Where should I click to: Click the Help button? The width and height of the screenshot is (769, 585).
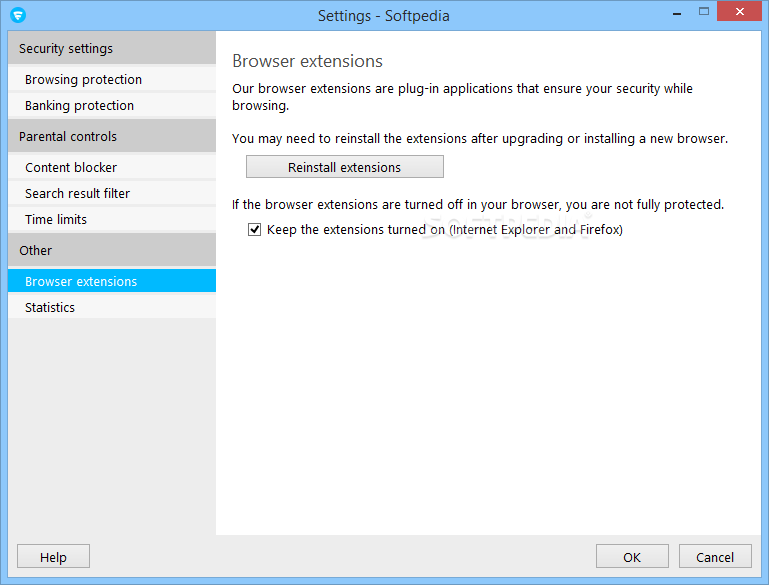tap(53, 556)
